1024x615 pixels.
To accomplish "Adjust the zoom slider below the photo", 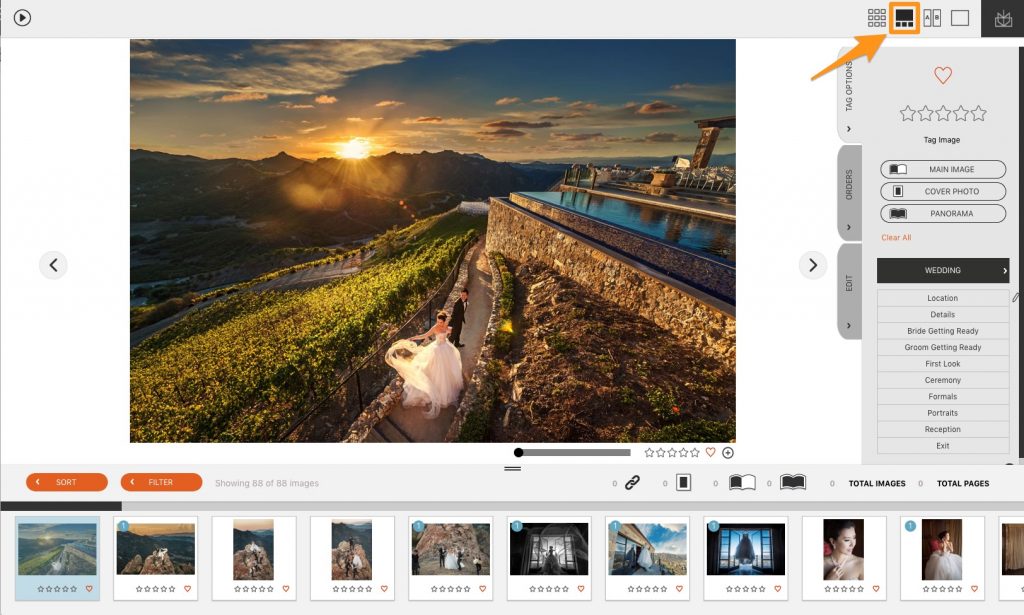I will pyautogui.click(x=573, y=452).
